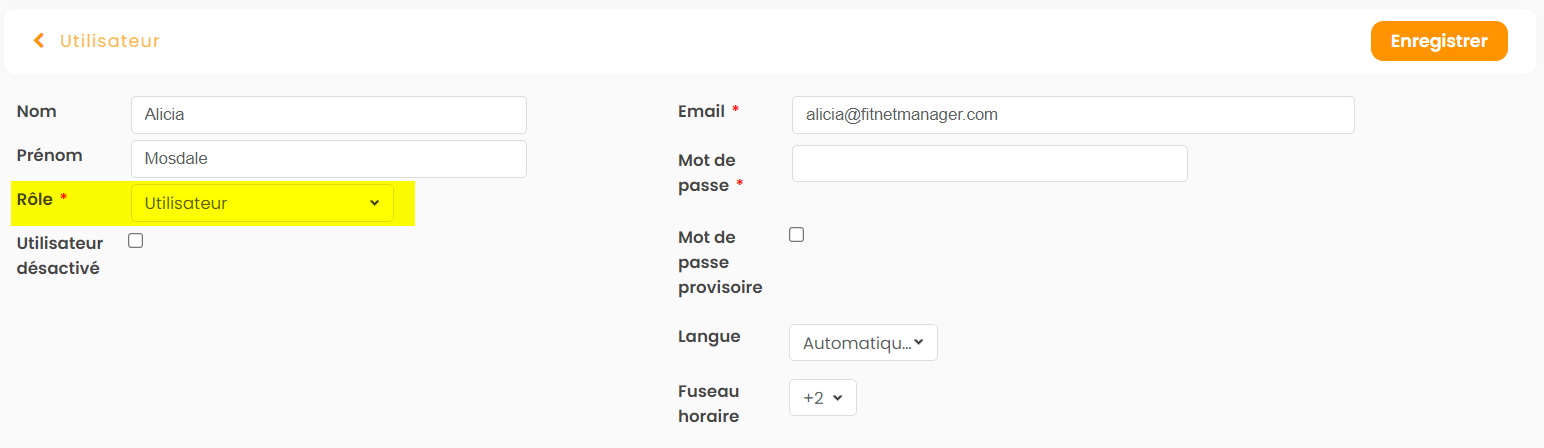Image resolution: width=1544 pixels, height=448 pixels.
Task: Expand the Langue dropdown
Action: [x=863, y=343]
